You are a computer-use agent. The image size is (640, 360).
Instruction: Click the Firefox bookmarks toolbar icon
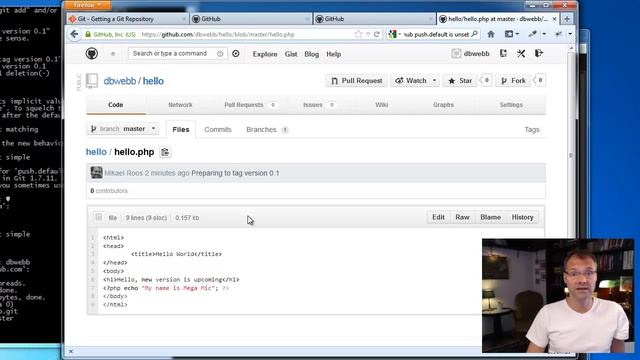point(509,34)
